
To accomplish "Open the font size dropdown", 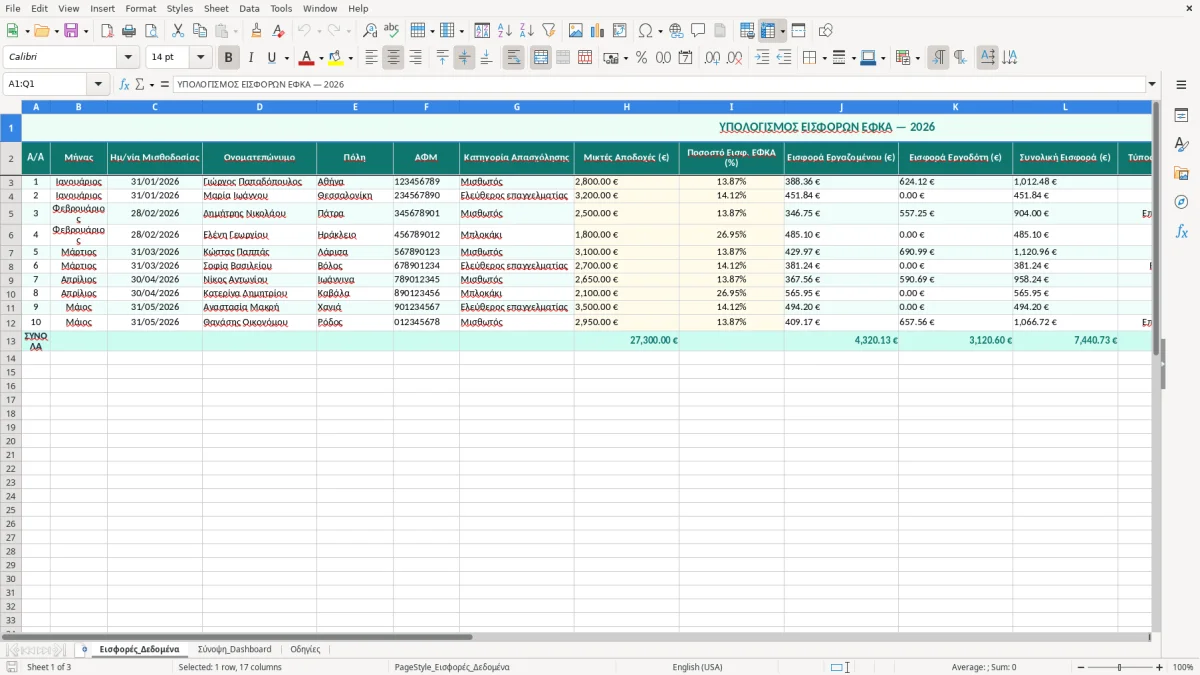I will click(x=201, y=58).
